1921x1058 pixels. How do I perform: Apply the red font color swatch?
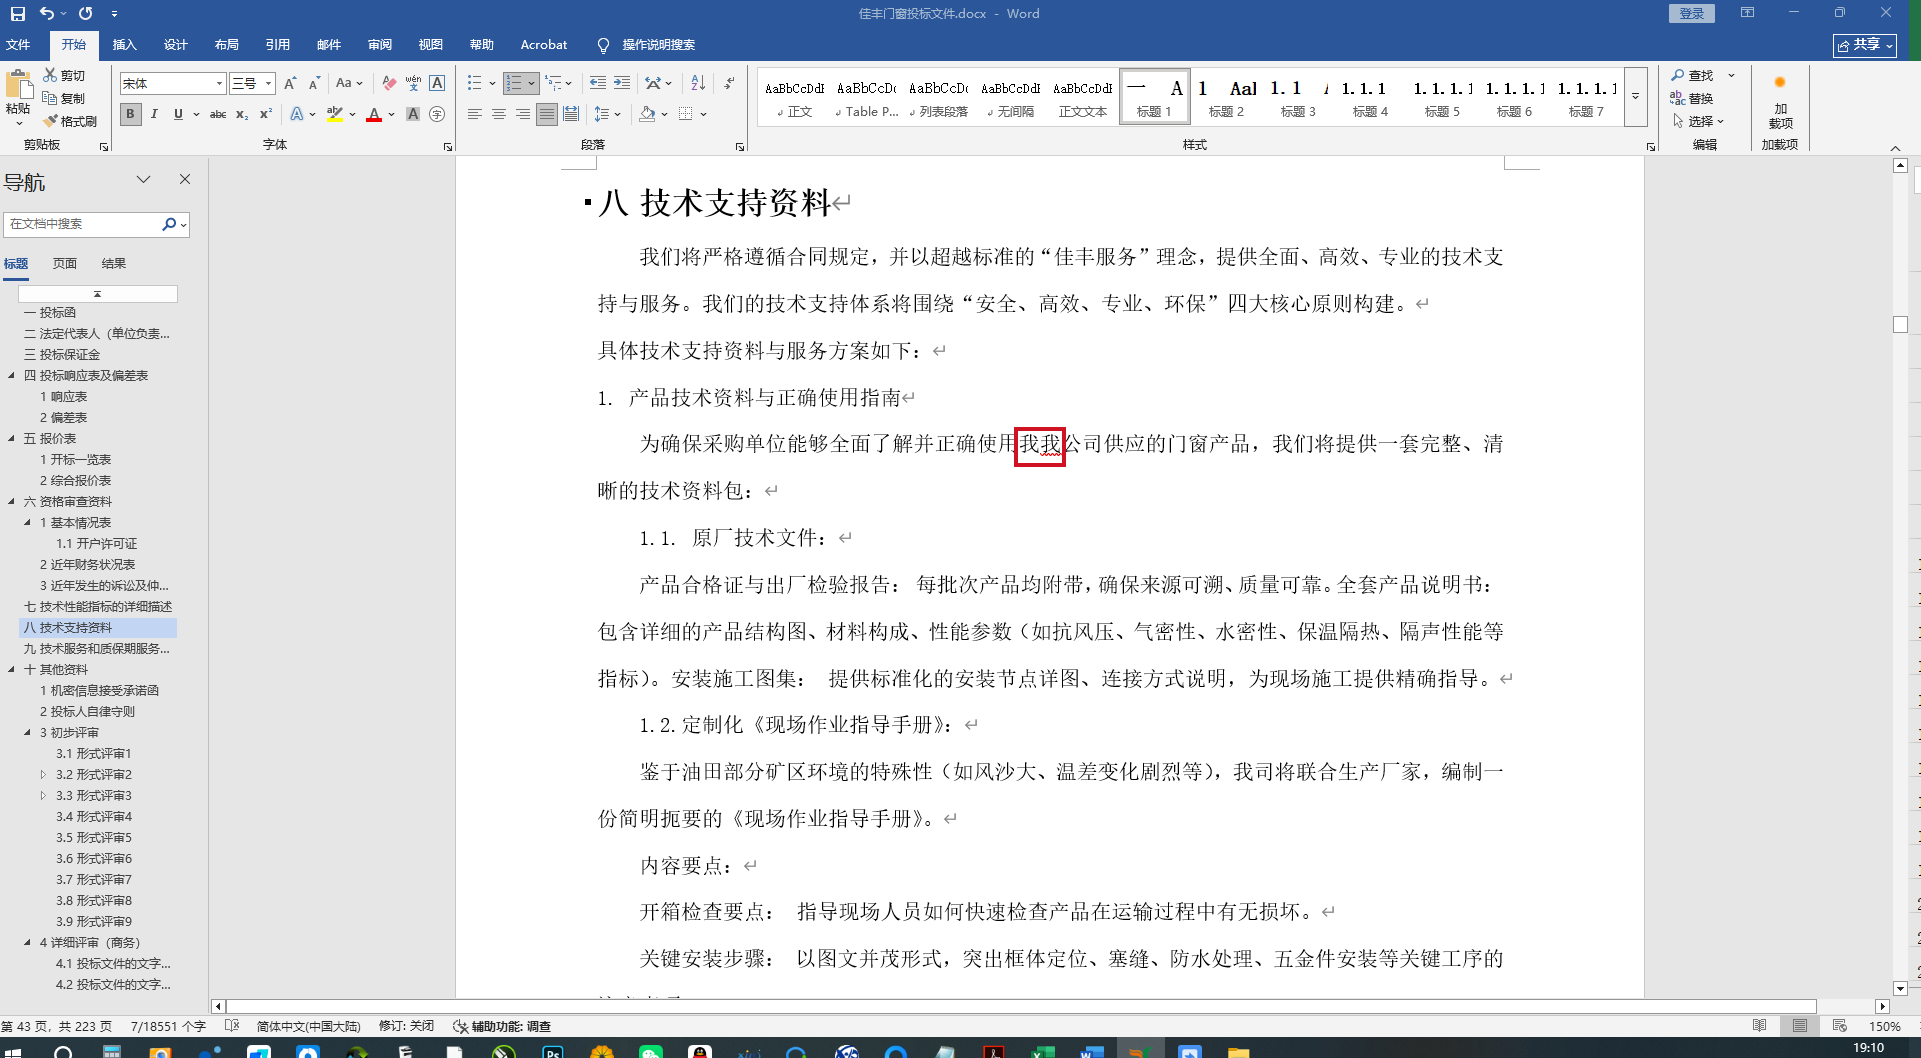pos(374,115)
